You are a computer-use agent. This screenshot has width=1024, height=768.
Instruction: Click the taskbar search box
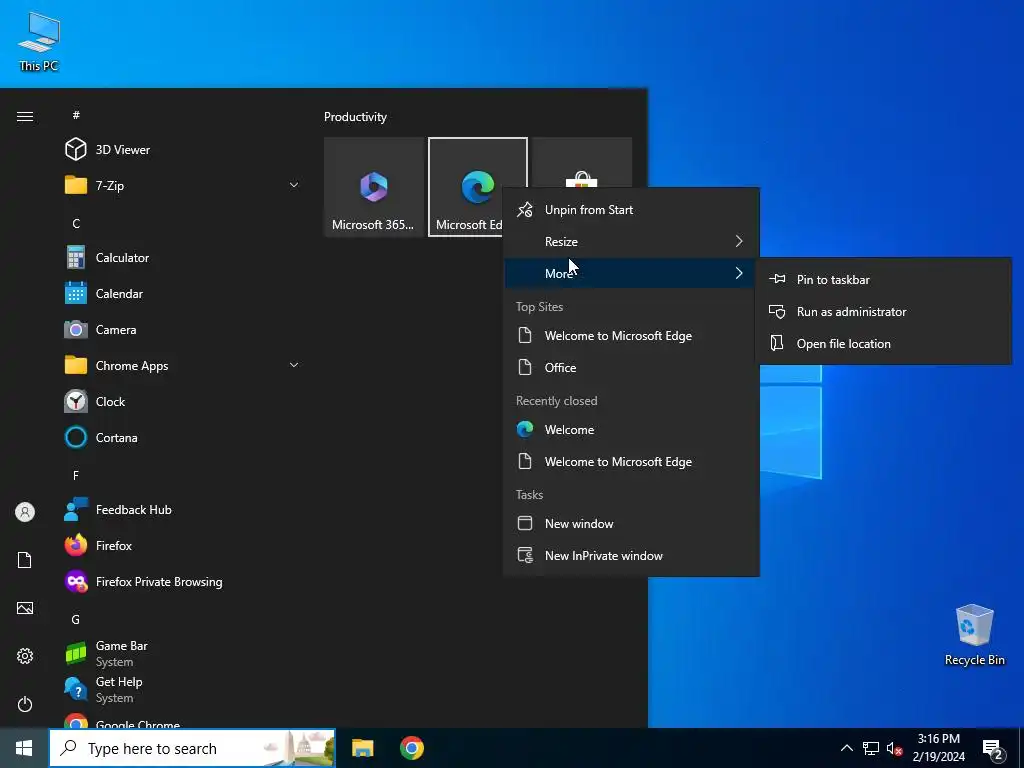point(193,748)
